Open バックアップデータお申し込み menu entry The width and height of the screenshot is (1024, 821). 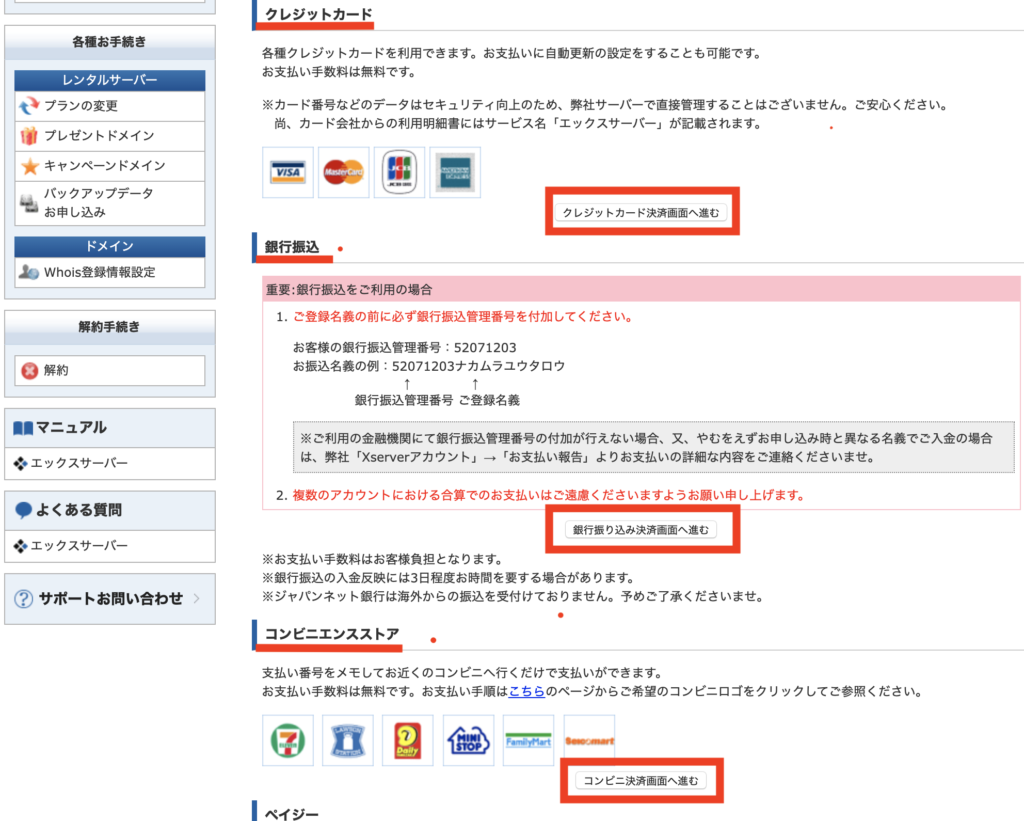pos(110,203)
